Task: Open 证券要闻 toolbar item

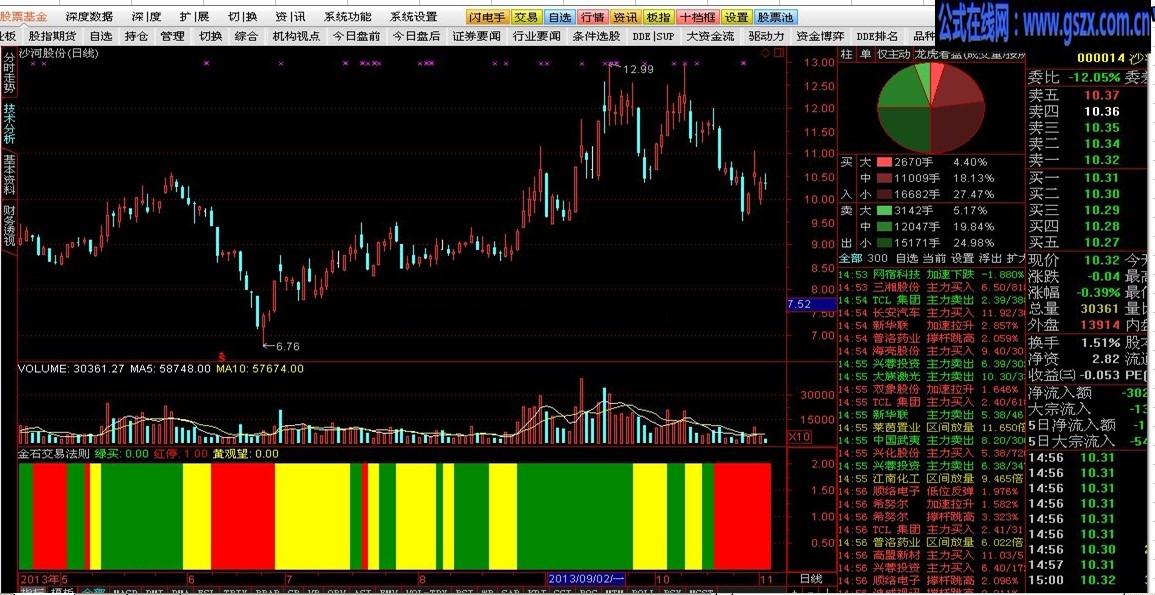Action: coord(477,35)
